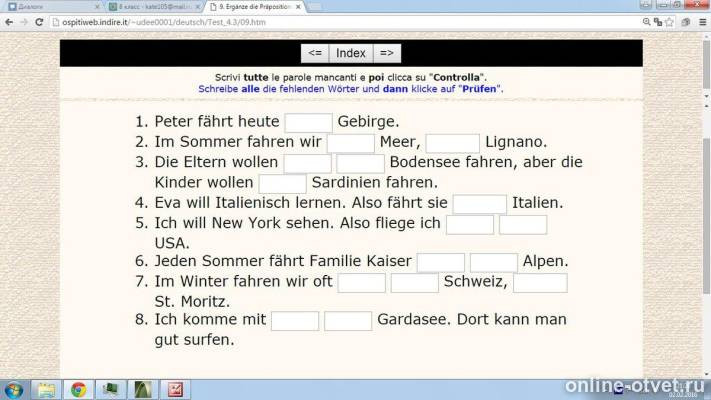Switch to the second browser tab
This screenshot has width=711, height=400.
153,7
